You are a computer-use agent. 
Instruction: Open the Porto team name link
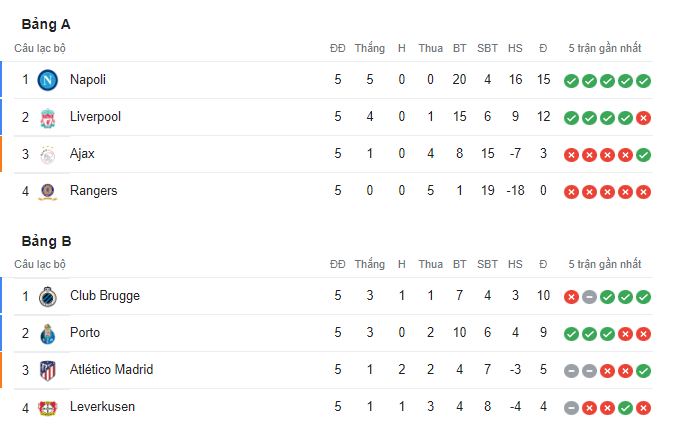[85, 333]
